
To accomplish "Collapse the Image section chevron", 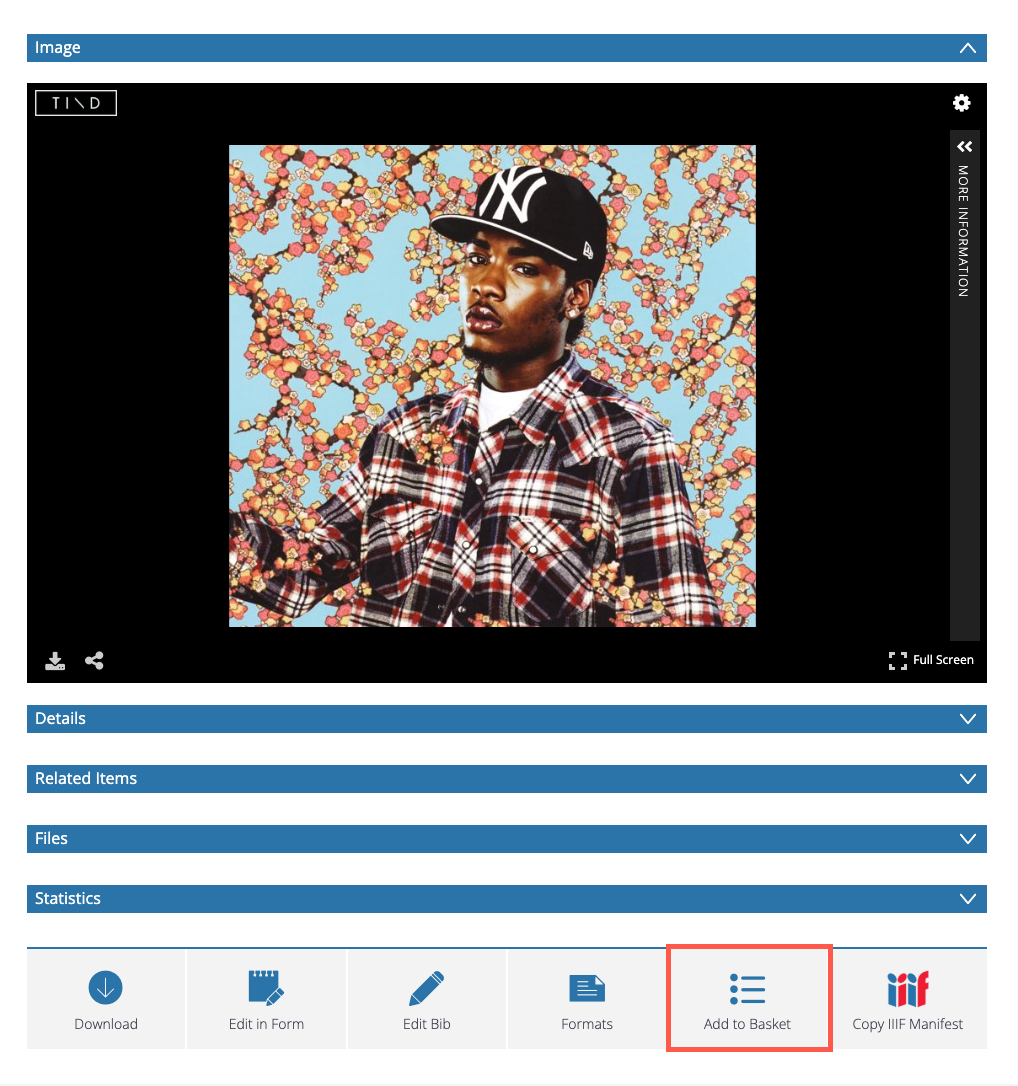I will click(967, 48).
